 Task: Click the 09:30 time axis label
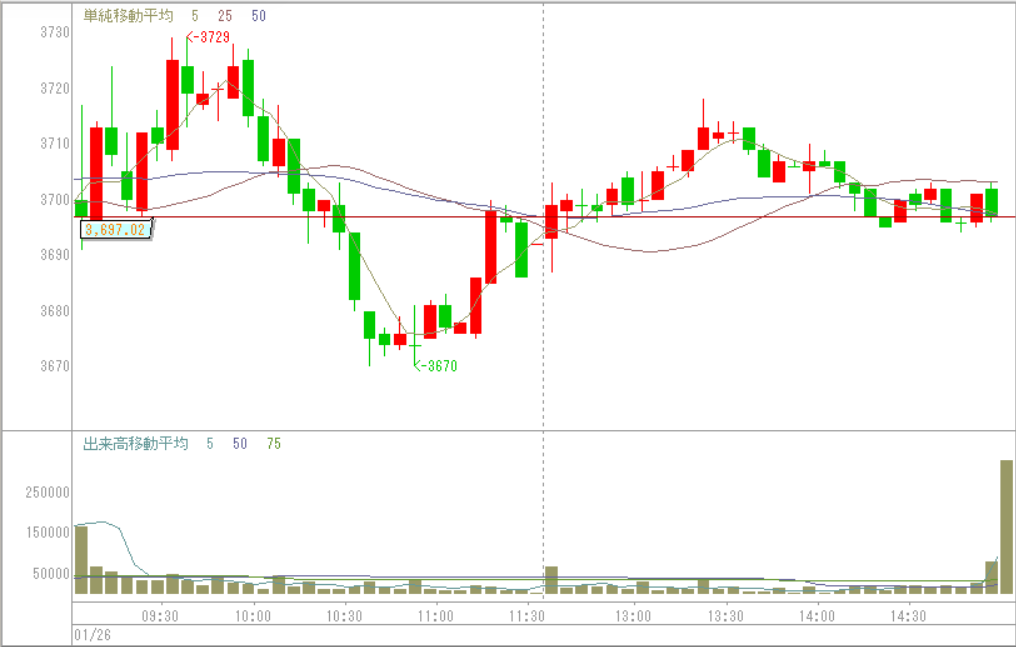(160, 615)
